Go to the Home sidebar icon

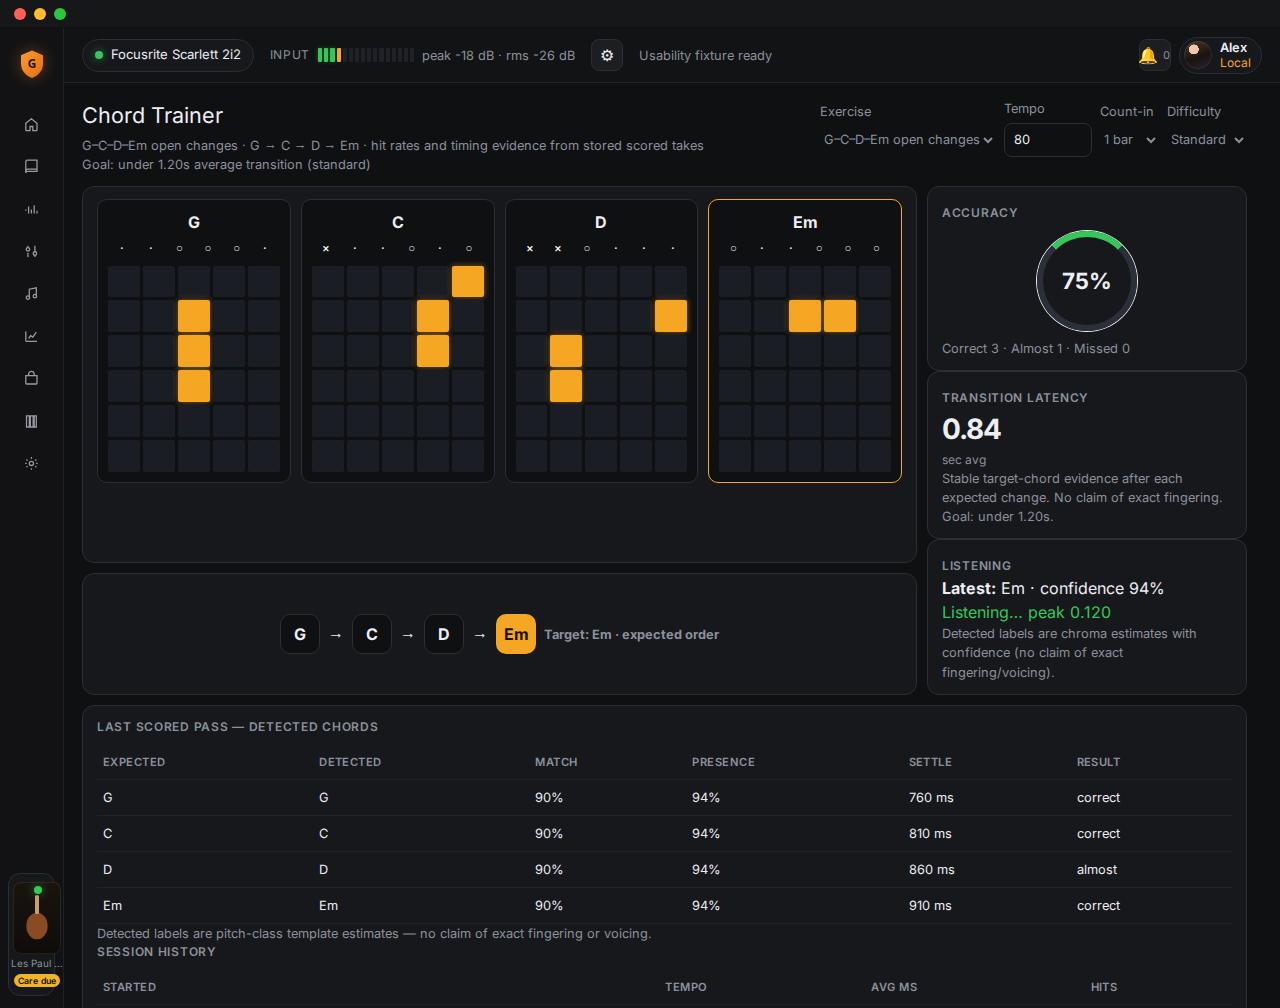pos(31,125)
